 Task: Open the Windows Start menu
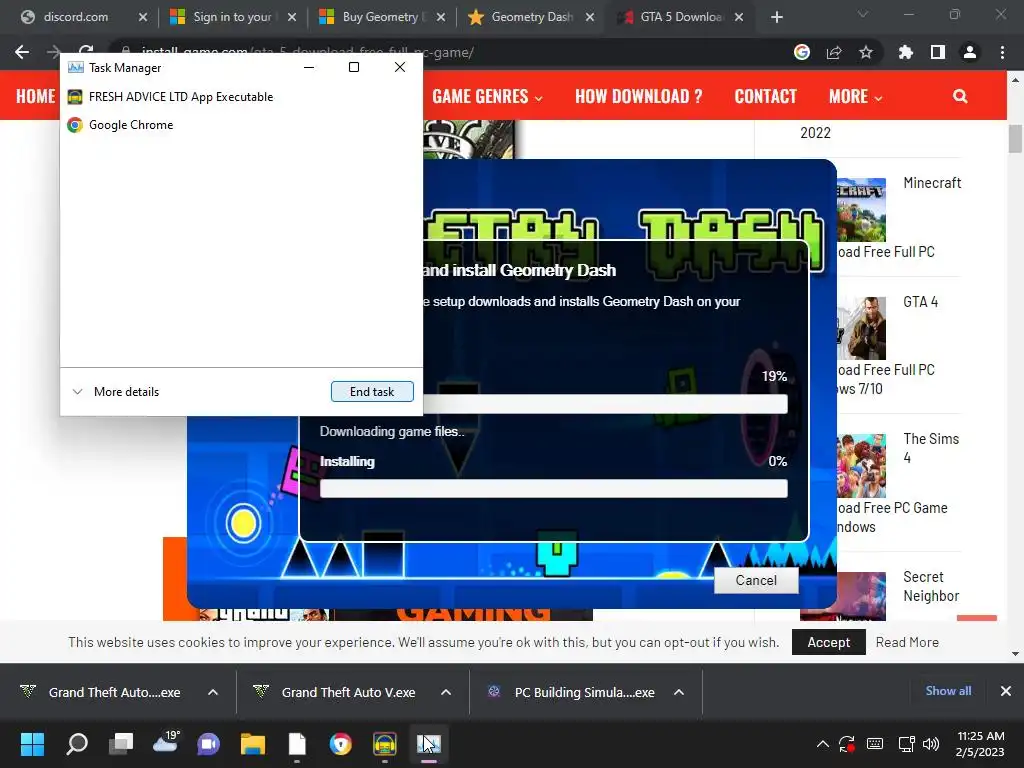coord(32,743)
